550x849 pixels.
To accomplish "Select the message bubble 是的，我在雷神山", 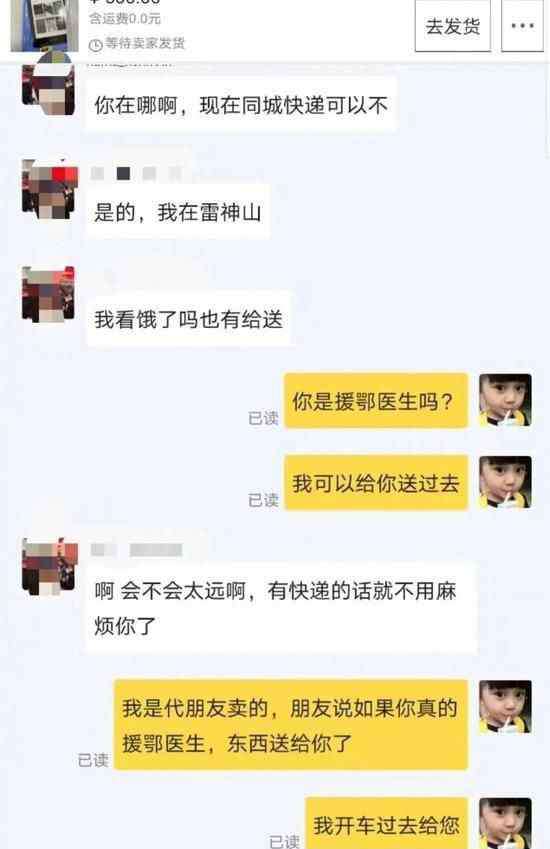I will [x=178, y=212].
